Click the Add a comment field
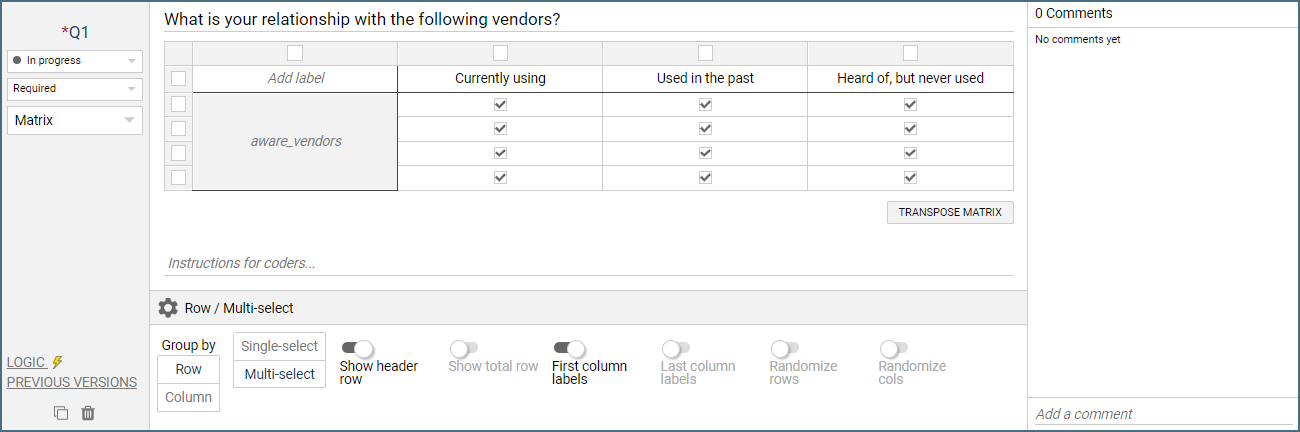Viewport: 1300px width, 432px height. coord(1160,414)
